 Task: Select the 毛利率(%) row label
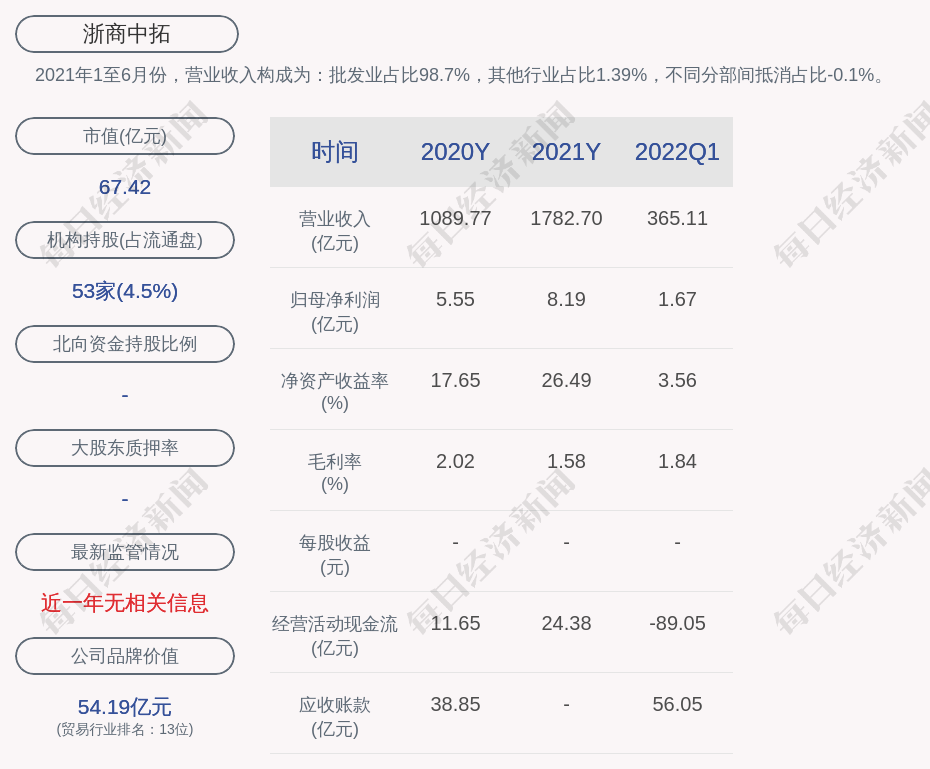tap(335, 473)
